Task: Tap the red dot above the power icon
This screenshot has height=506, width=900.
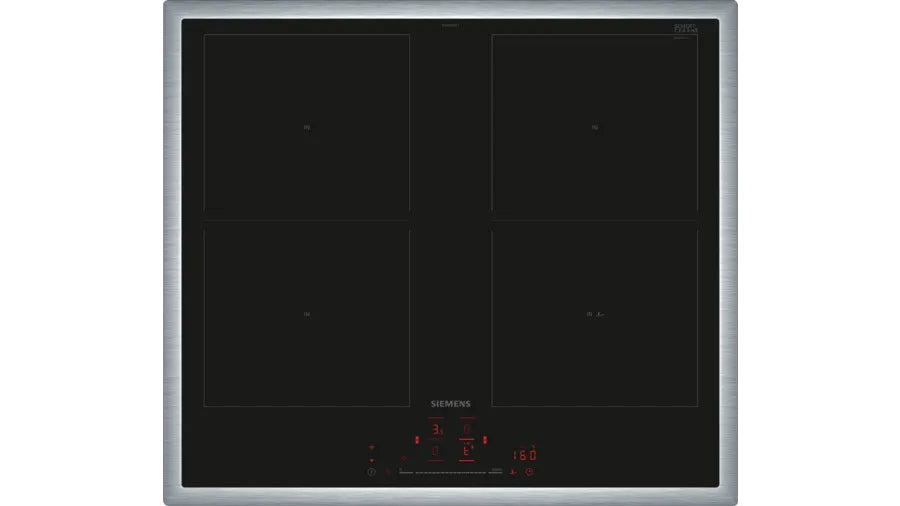Action: coord(371,460)
